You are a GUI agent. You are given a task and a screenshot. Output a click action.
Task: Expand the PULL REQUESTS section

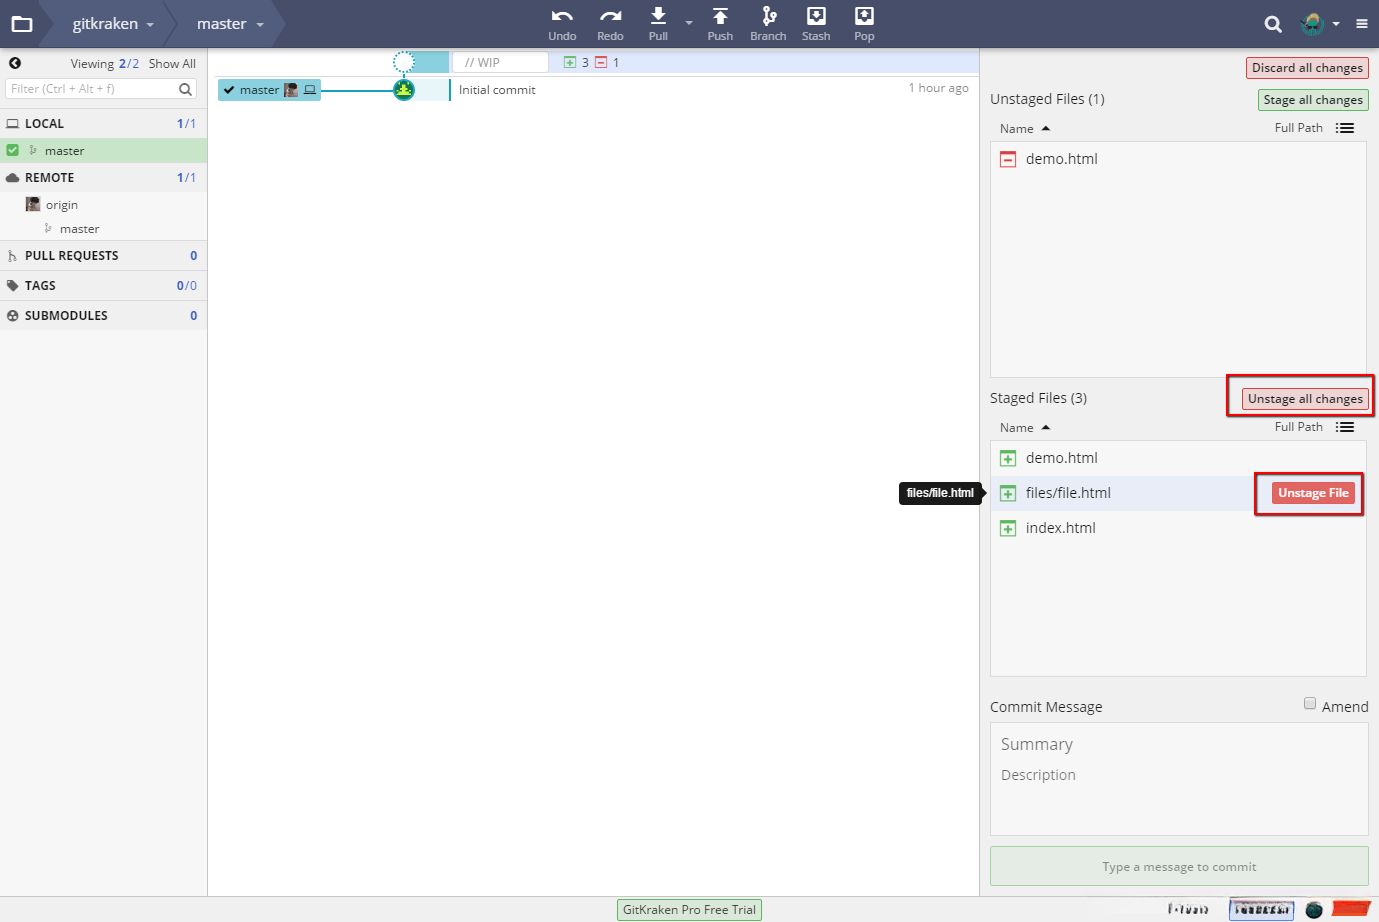(x=104, y=255)
